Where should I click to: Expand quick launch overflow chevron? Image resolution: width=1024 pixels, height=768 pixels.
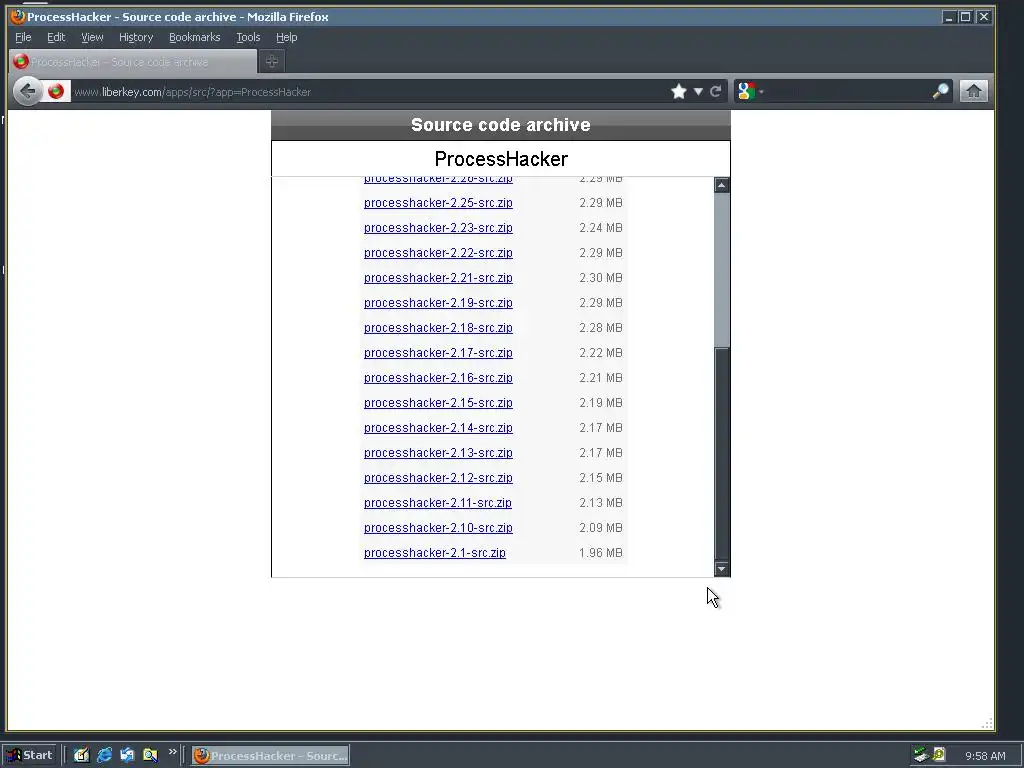click(x=172, y=752)
